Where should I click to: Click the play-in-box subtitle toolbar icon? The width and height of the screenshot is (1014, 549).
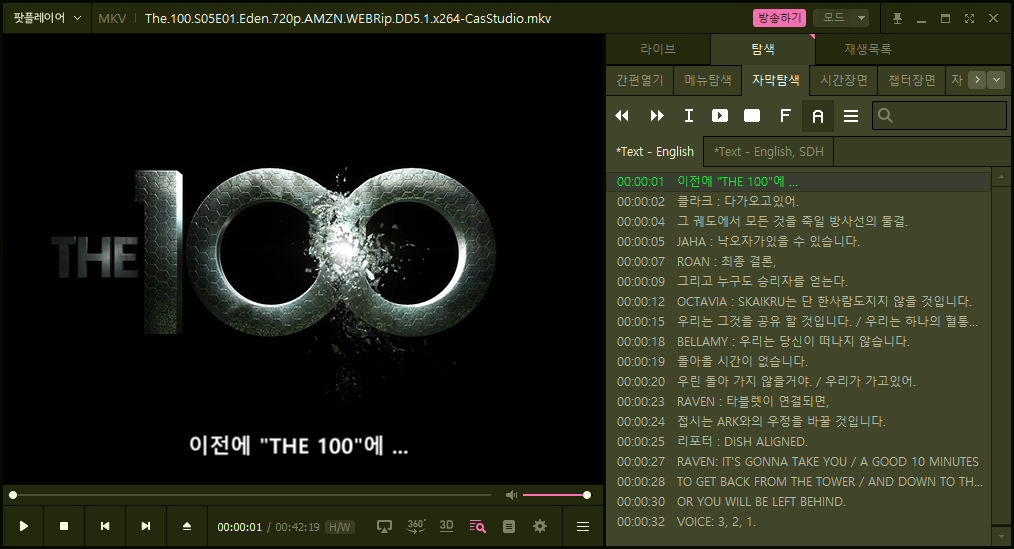(x=720, y=116)
